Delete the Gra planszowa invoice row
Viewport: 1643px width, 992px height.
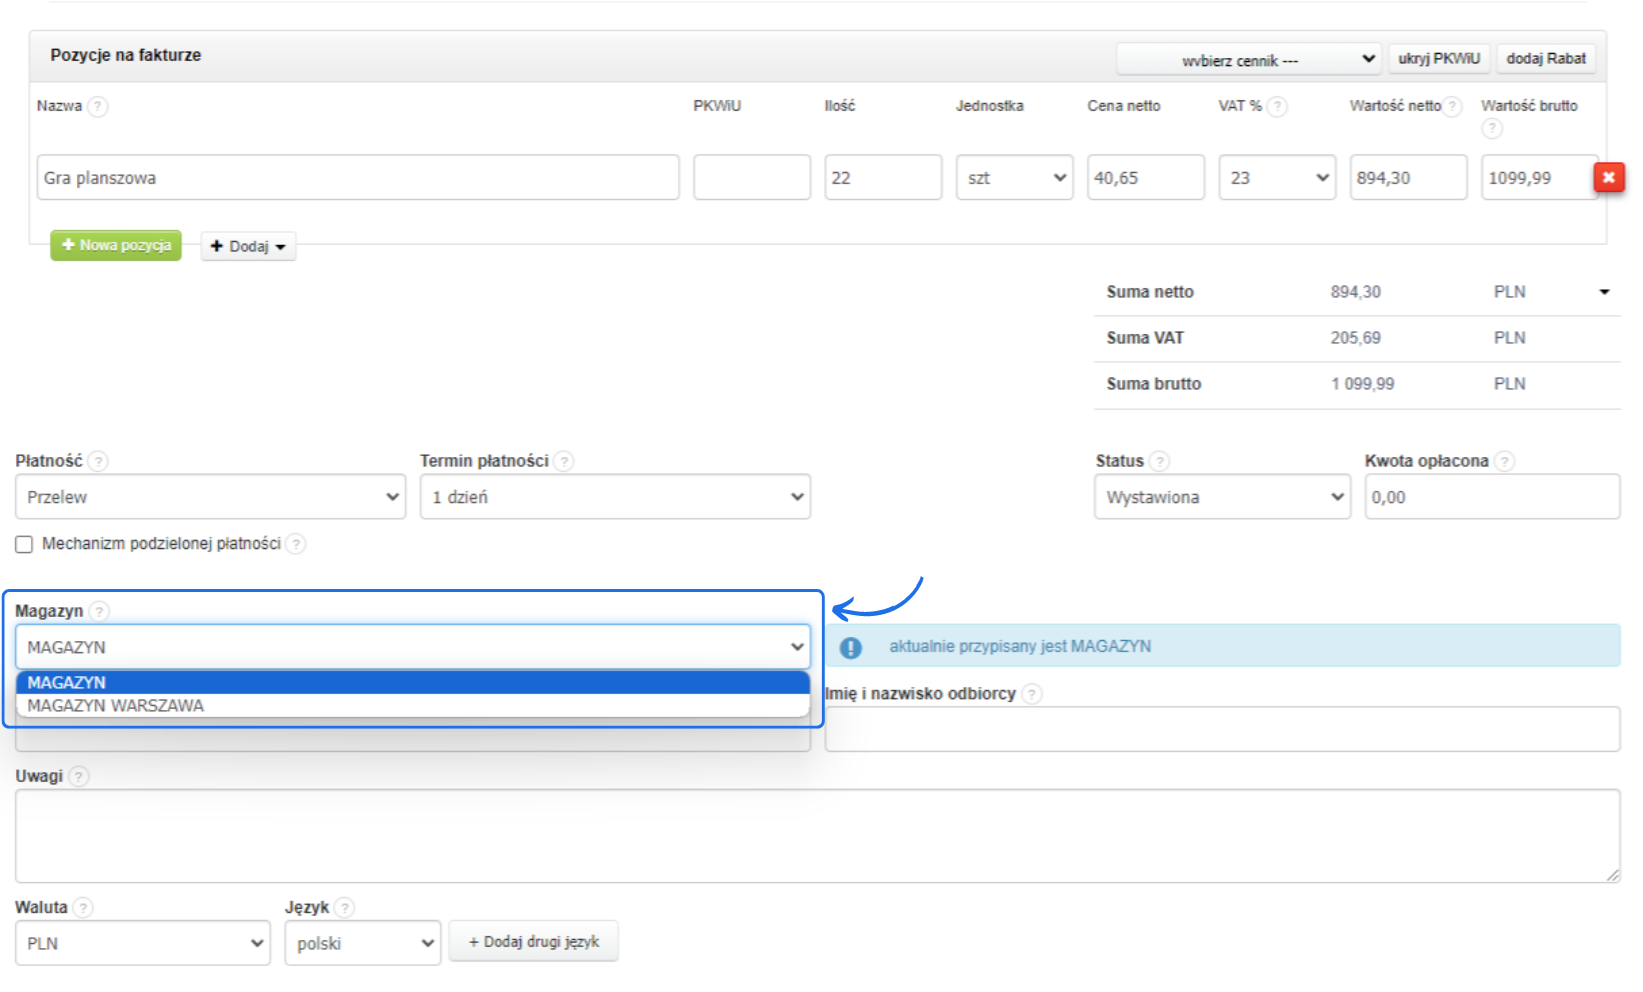click(x=1608, y=177)
